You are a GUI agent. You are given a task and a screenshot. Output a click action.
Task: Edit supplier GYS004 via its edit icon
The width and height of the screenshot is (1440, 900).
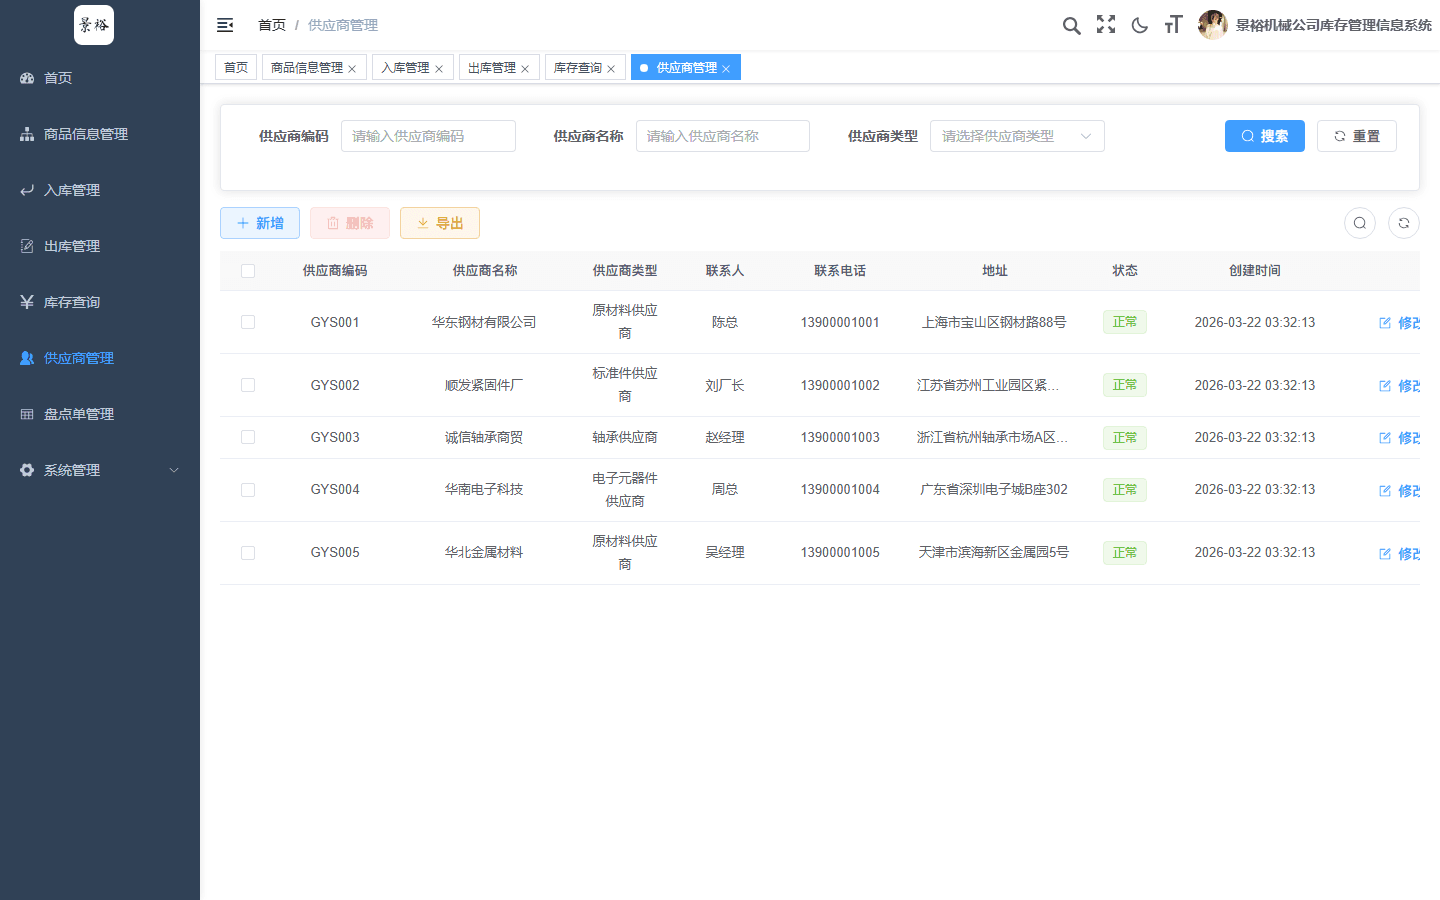[1385, 491]
